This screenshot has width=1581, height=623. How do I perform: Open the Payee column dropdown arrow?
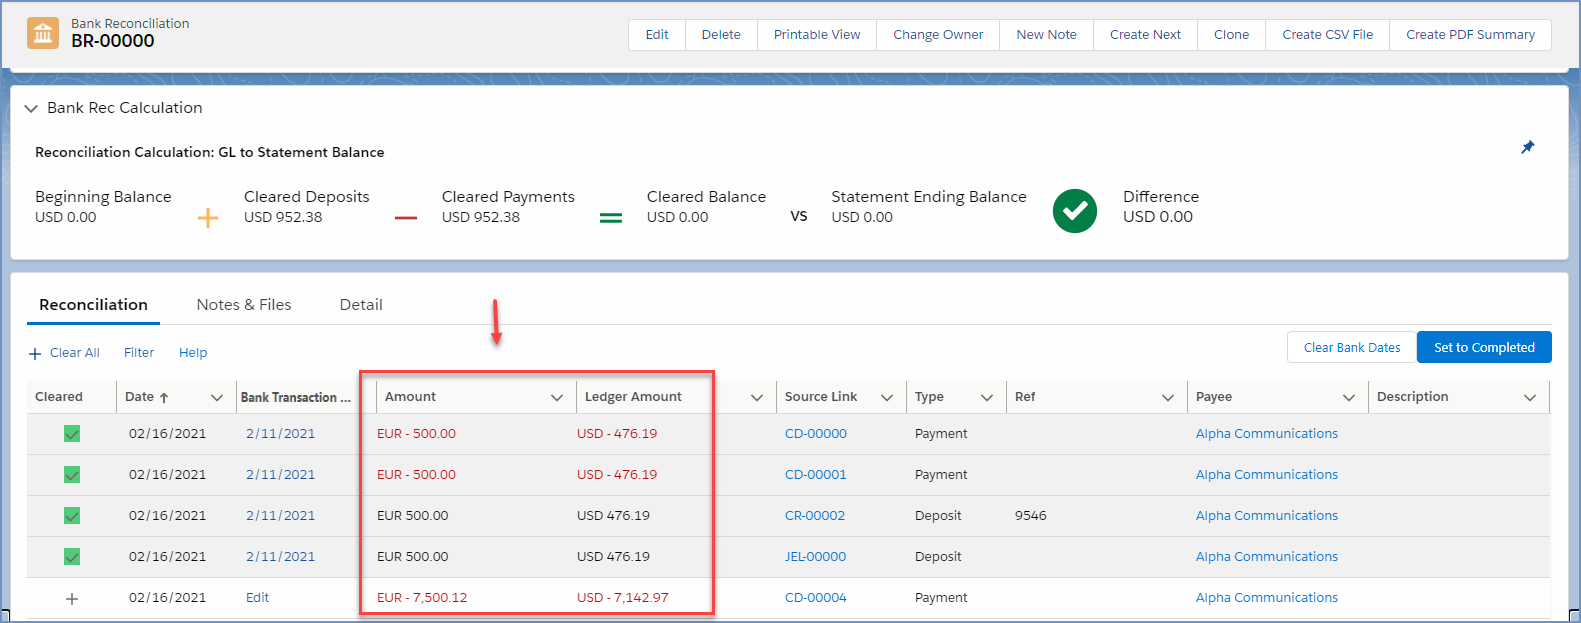click(1348, 397)
